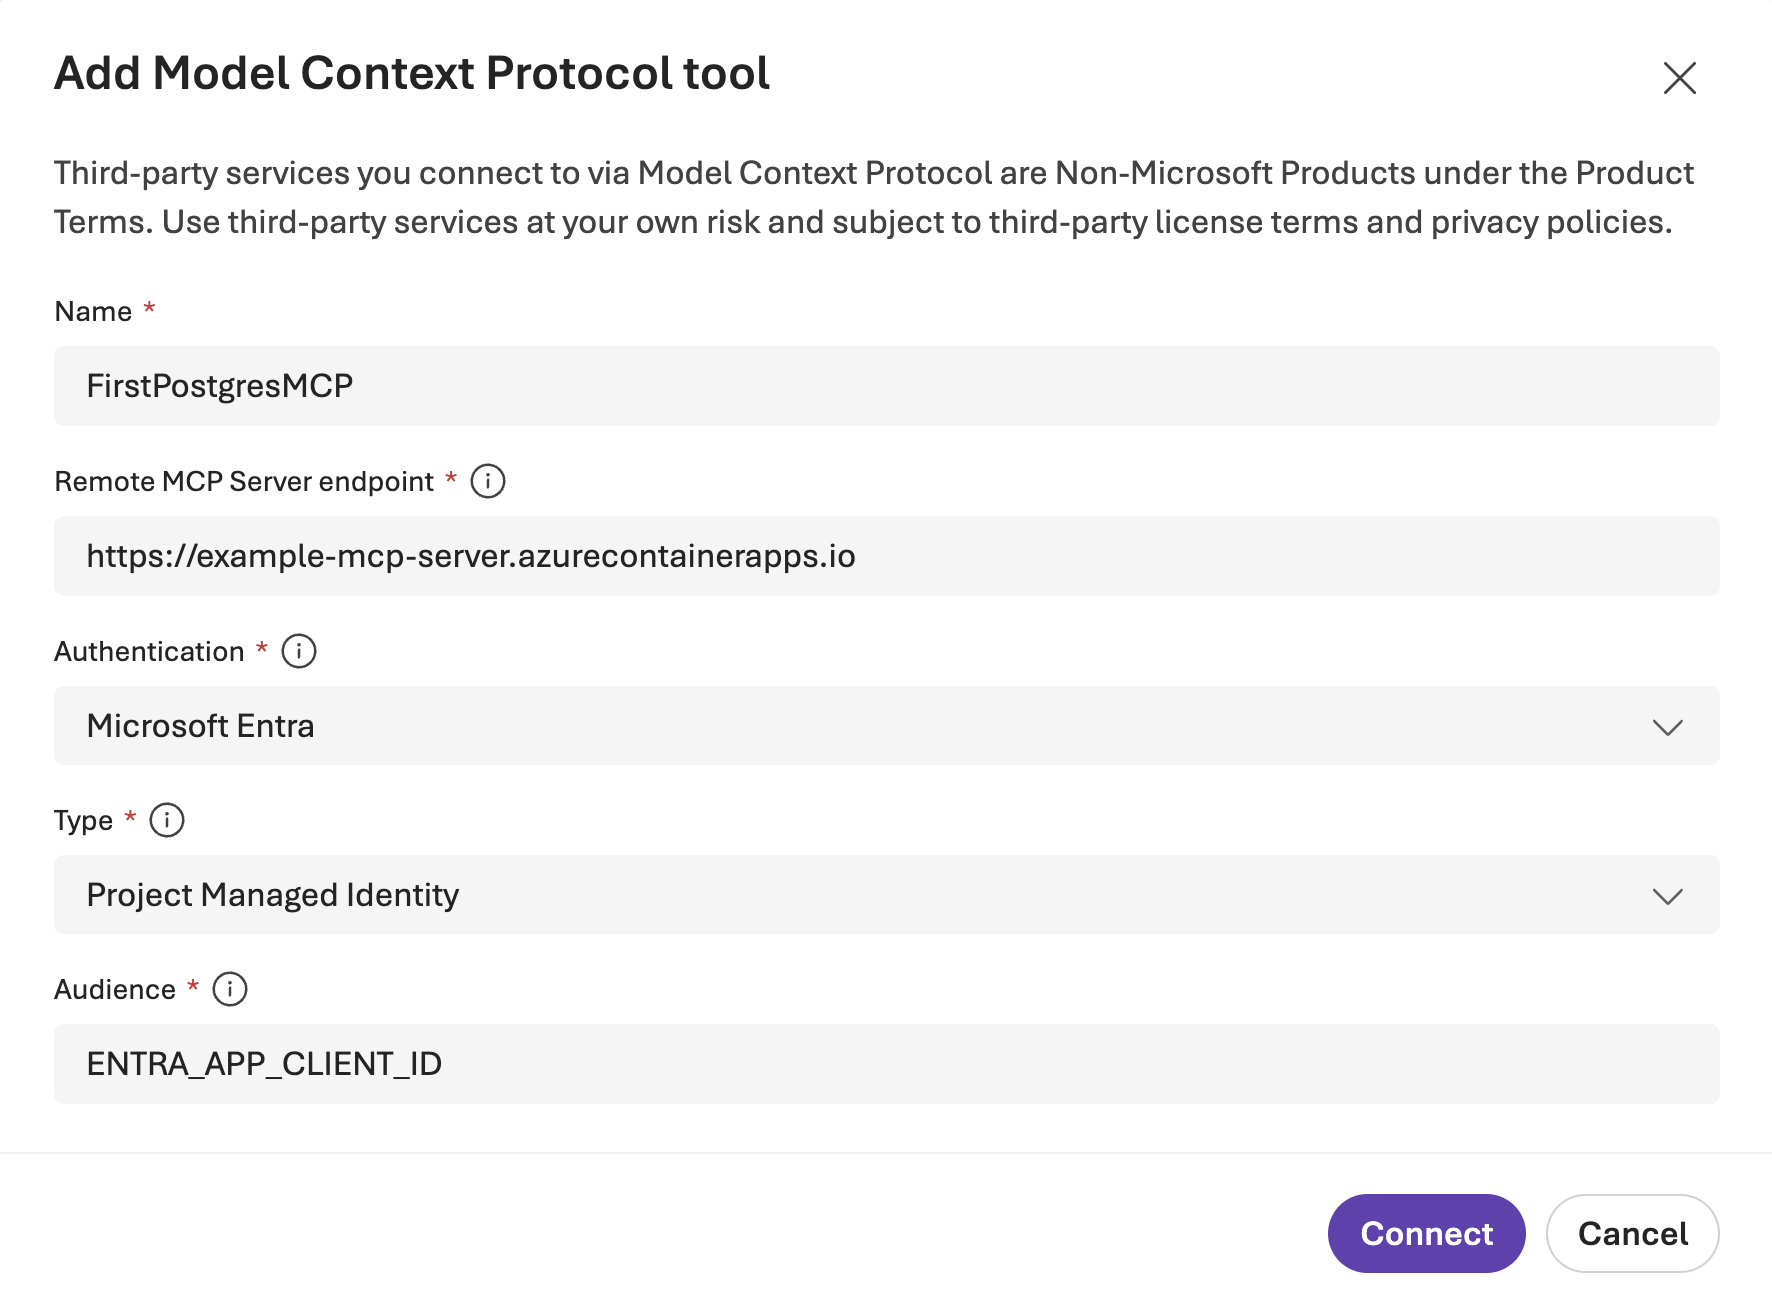1772x1304 pixels.
Task: Click the asterisk next to Audience
Action: pos(192,989)
